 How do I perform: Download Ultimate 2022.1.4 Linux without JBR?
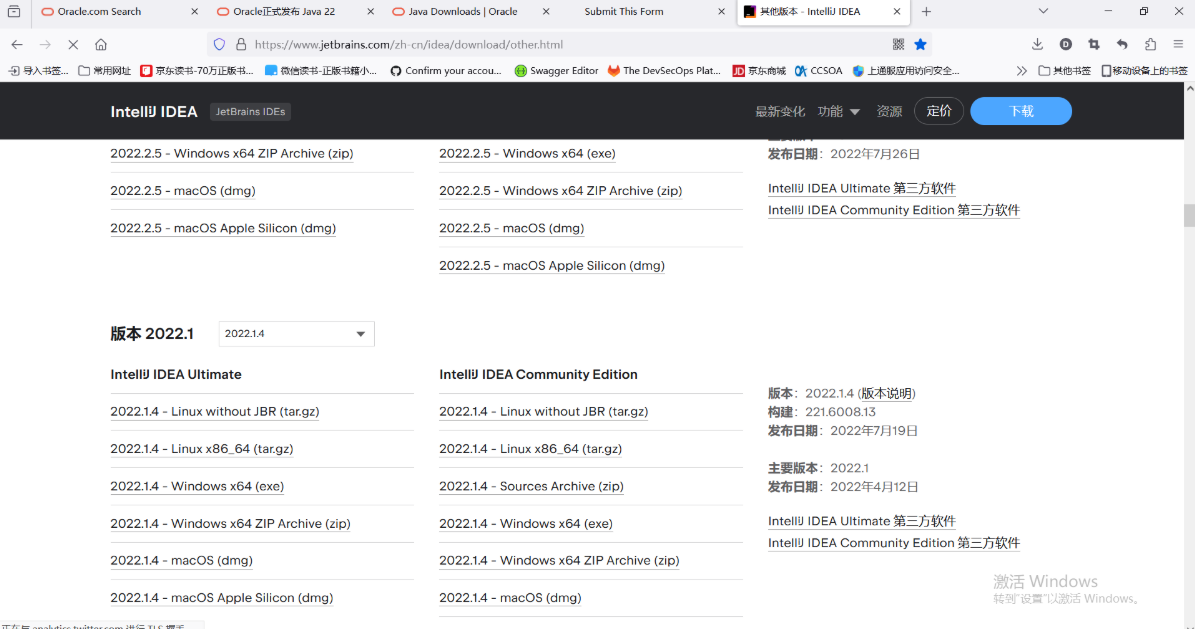point(215,412)
